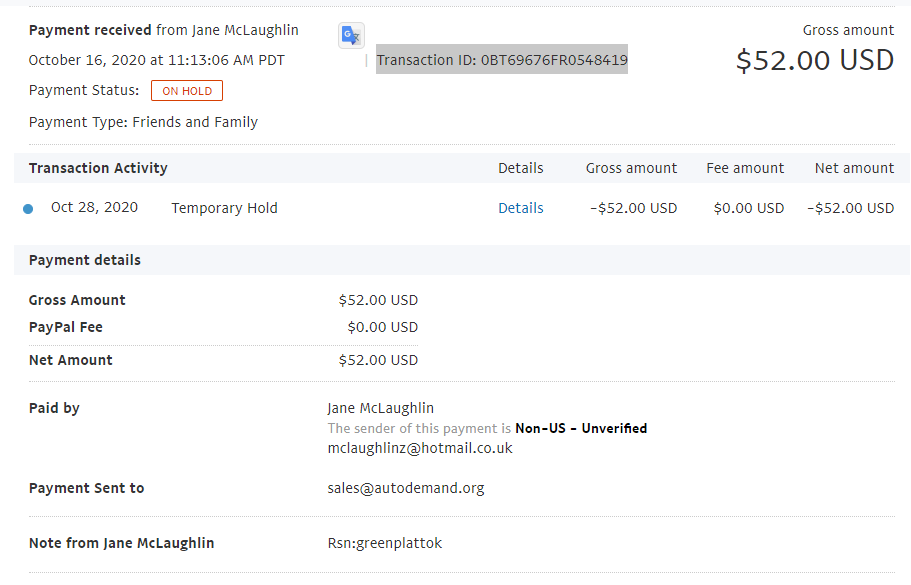Click the Temporary Hold activity label
Image resolution: width=911 pixels, height=585 pixels.
click(224, 208)
